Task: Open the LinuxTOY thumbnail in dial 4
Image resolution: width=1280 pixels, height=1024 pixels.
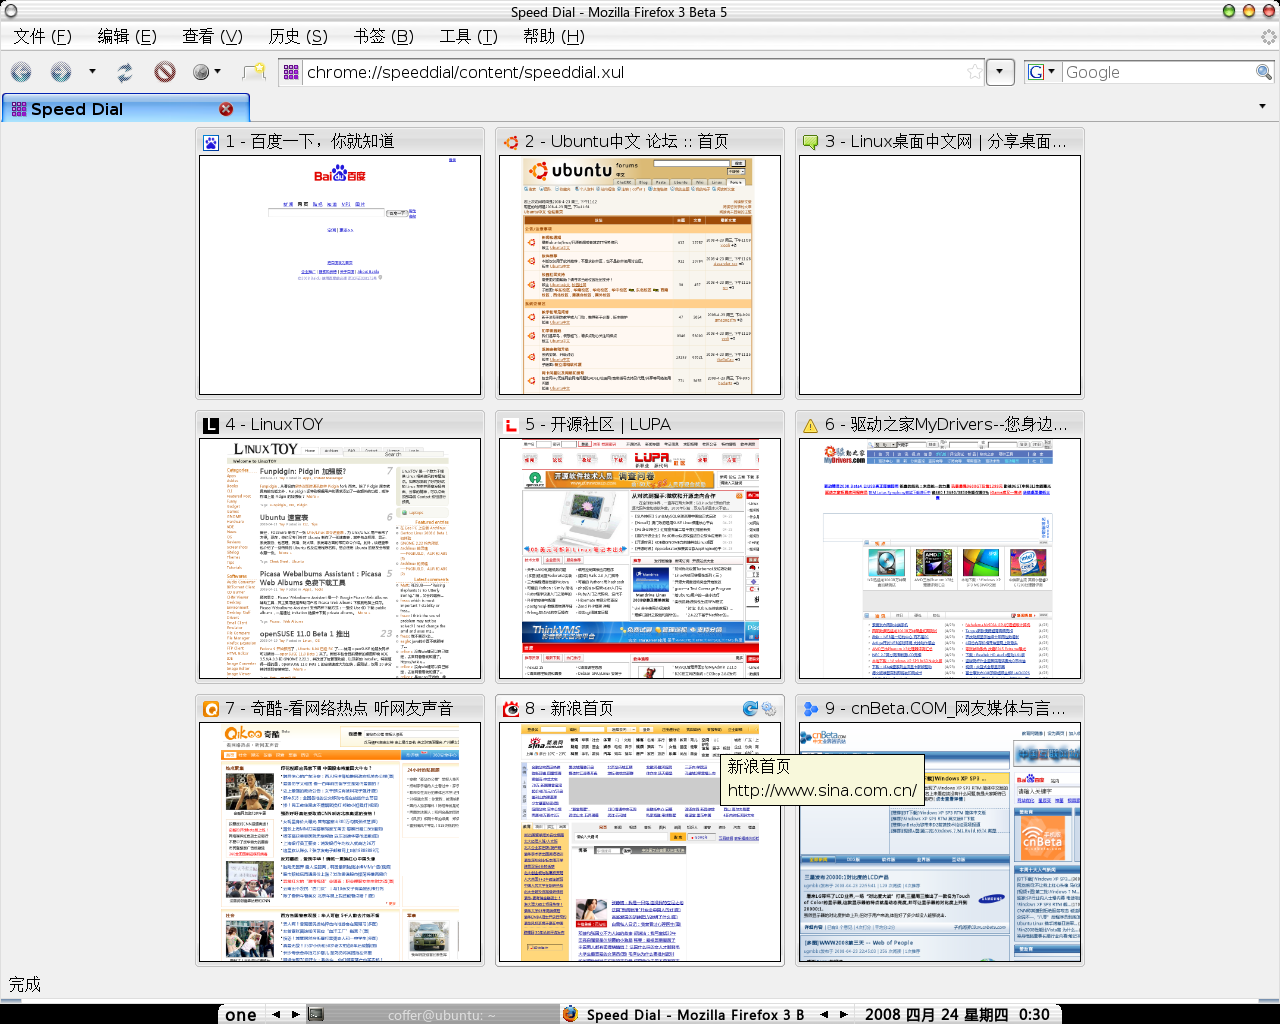Action: click(340, 558)
